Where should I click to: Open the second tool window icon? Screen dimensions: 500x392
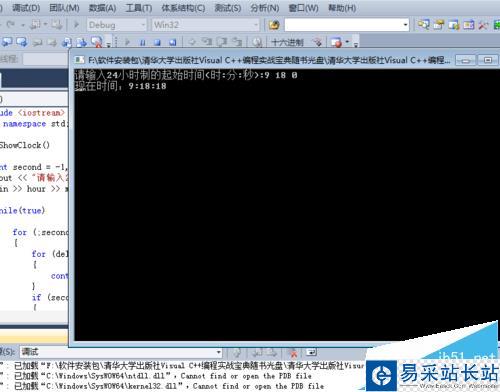[439, 25]
